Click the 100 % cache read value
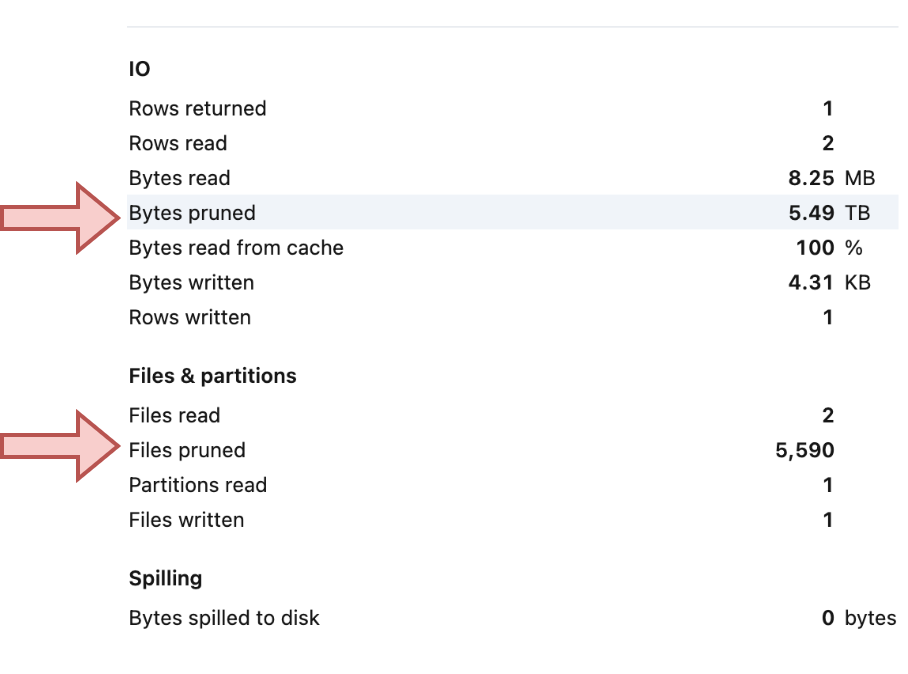This screenshot has height=674, width=908. [x=829, y=248]
